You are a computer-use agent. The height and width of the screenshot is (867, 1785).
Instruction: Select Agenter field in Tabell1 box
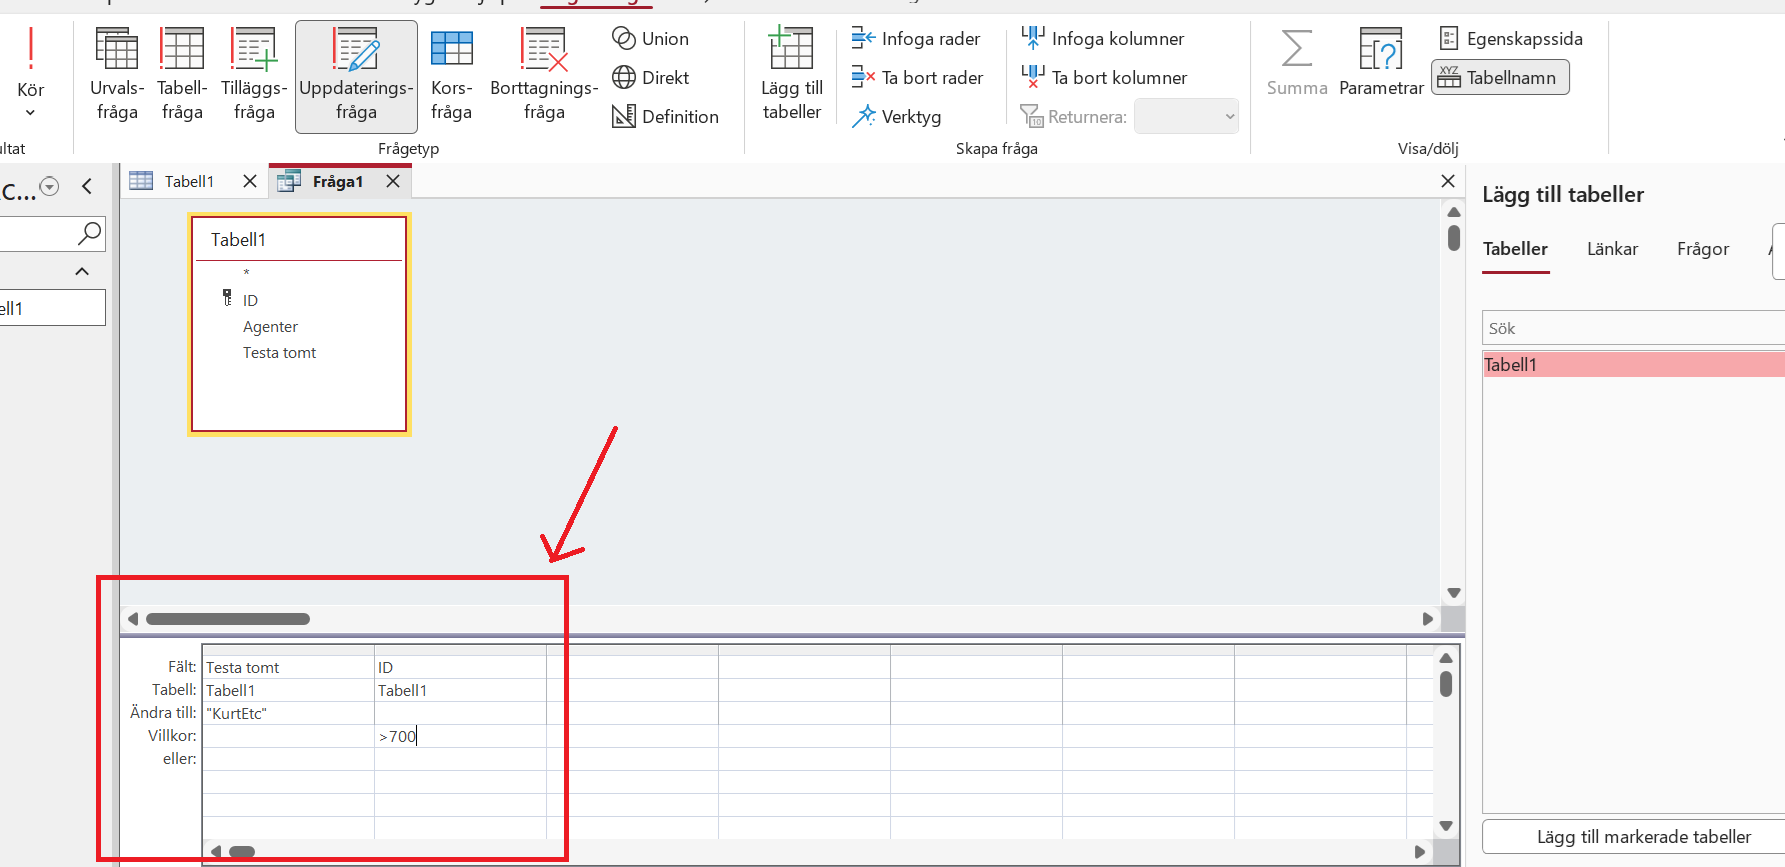click(x=270, y=327)
